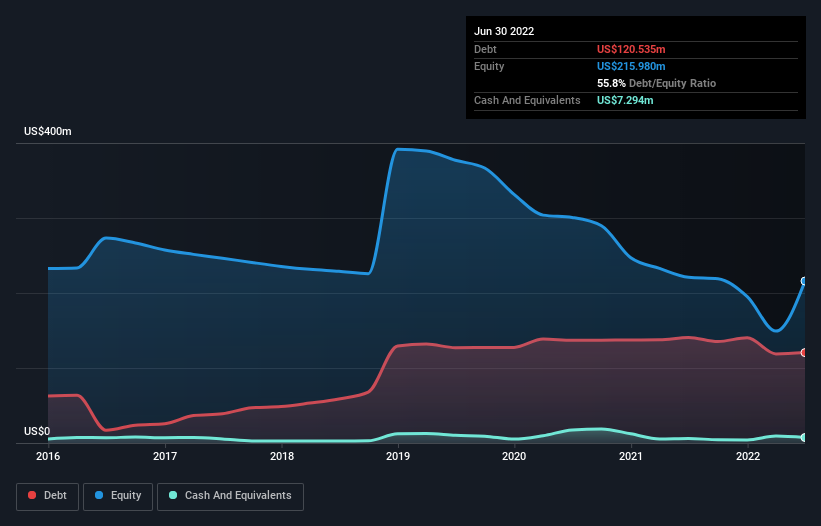
Task: Toggle the Debt series legend button
Action: 48,496
